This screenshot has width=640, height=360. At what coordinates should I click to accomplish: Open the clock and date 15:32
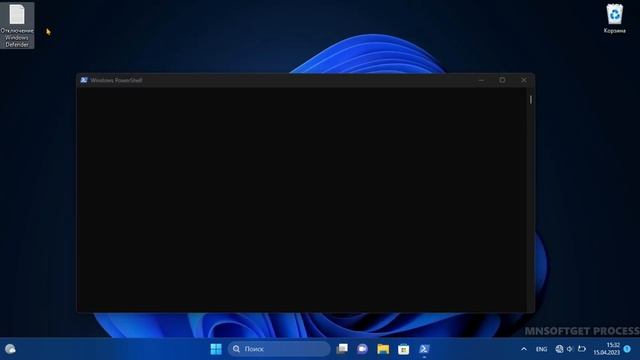pyautogui.click(x=607, y=349)
